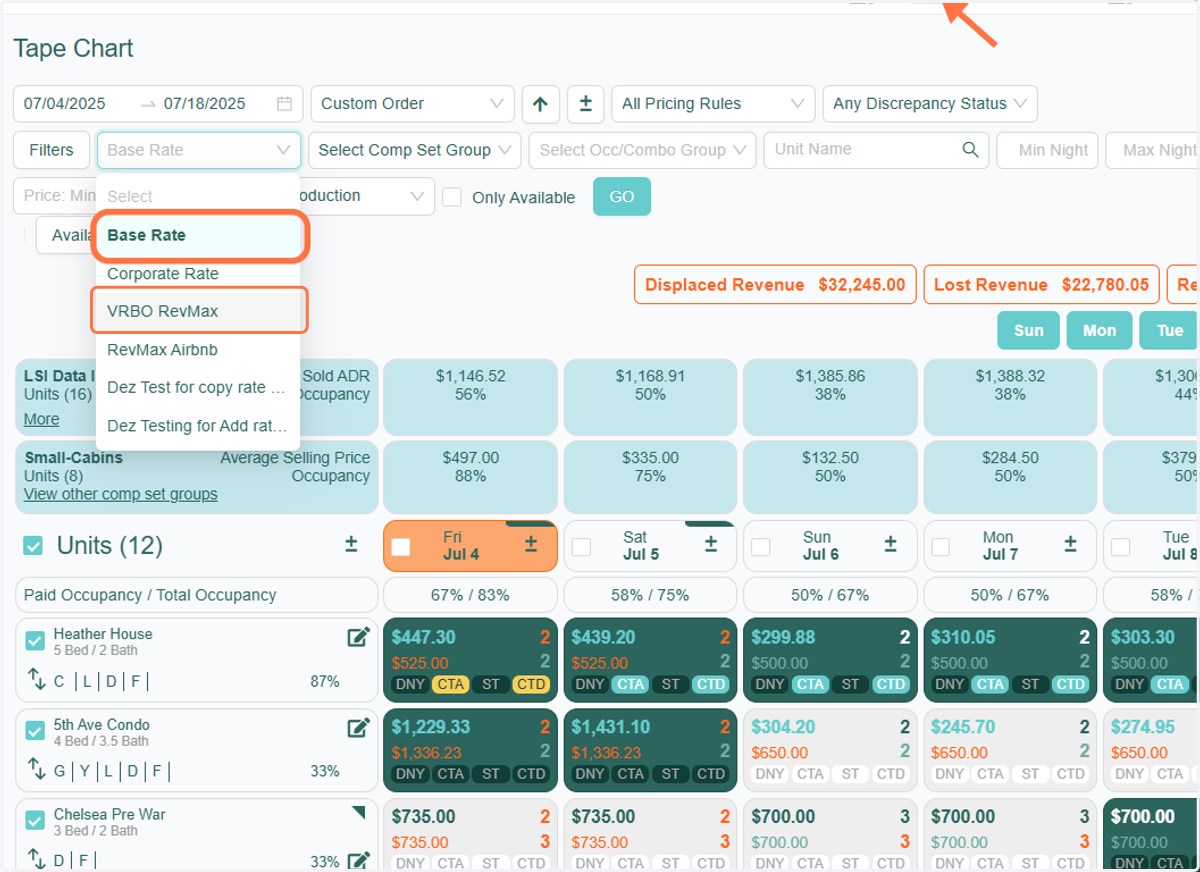Click the 67% / 83% occupancy cell

coord(470,595)
